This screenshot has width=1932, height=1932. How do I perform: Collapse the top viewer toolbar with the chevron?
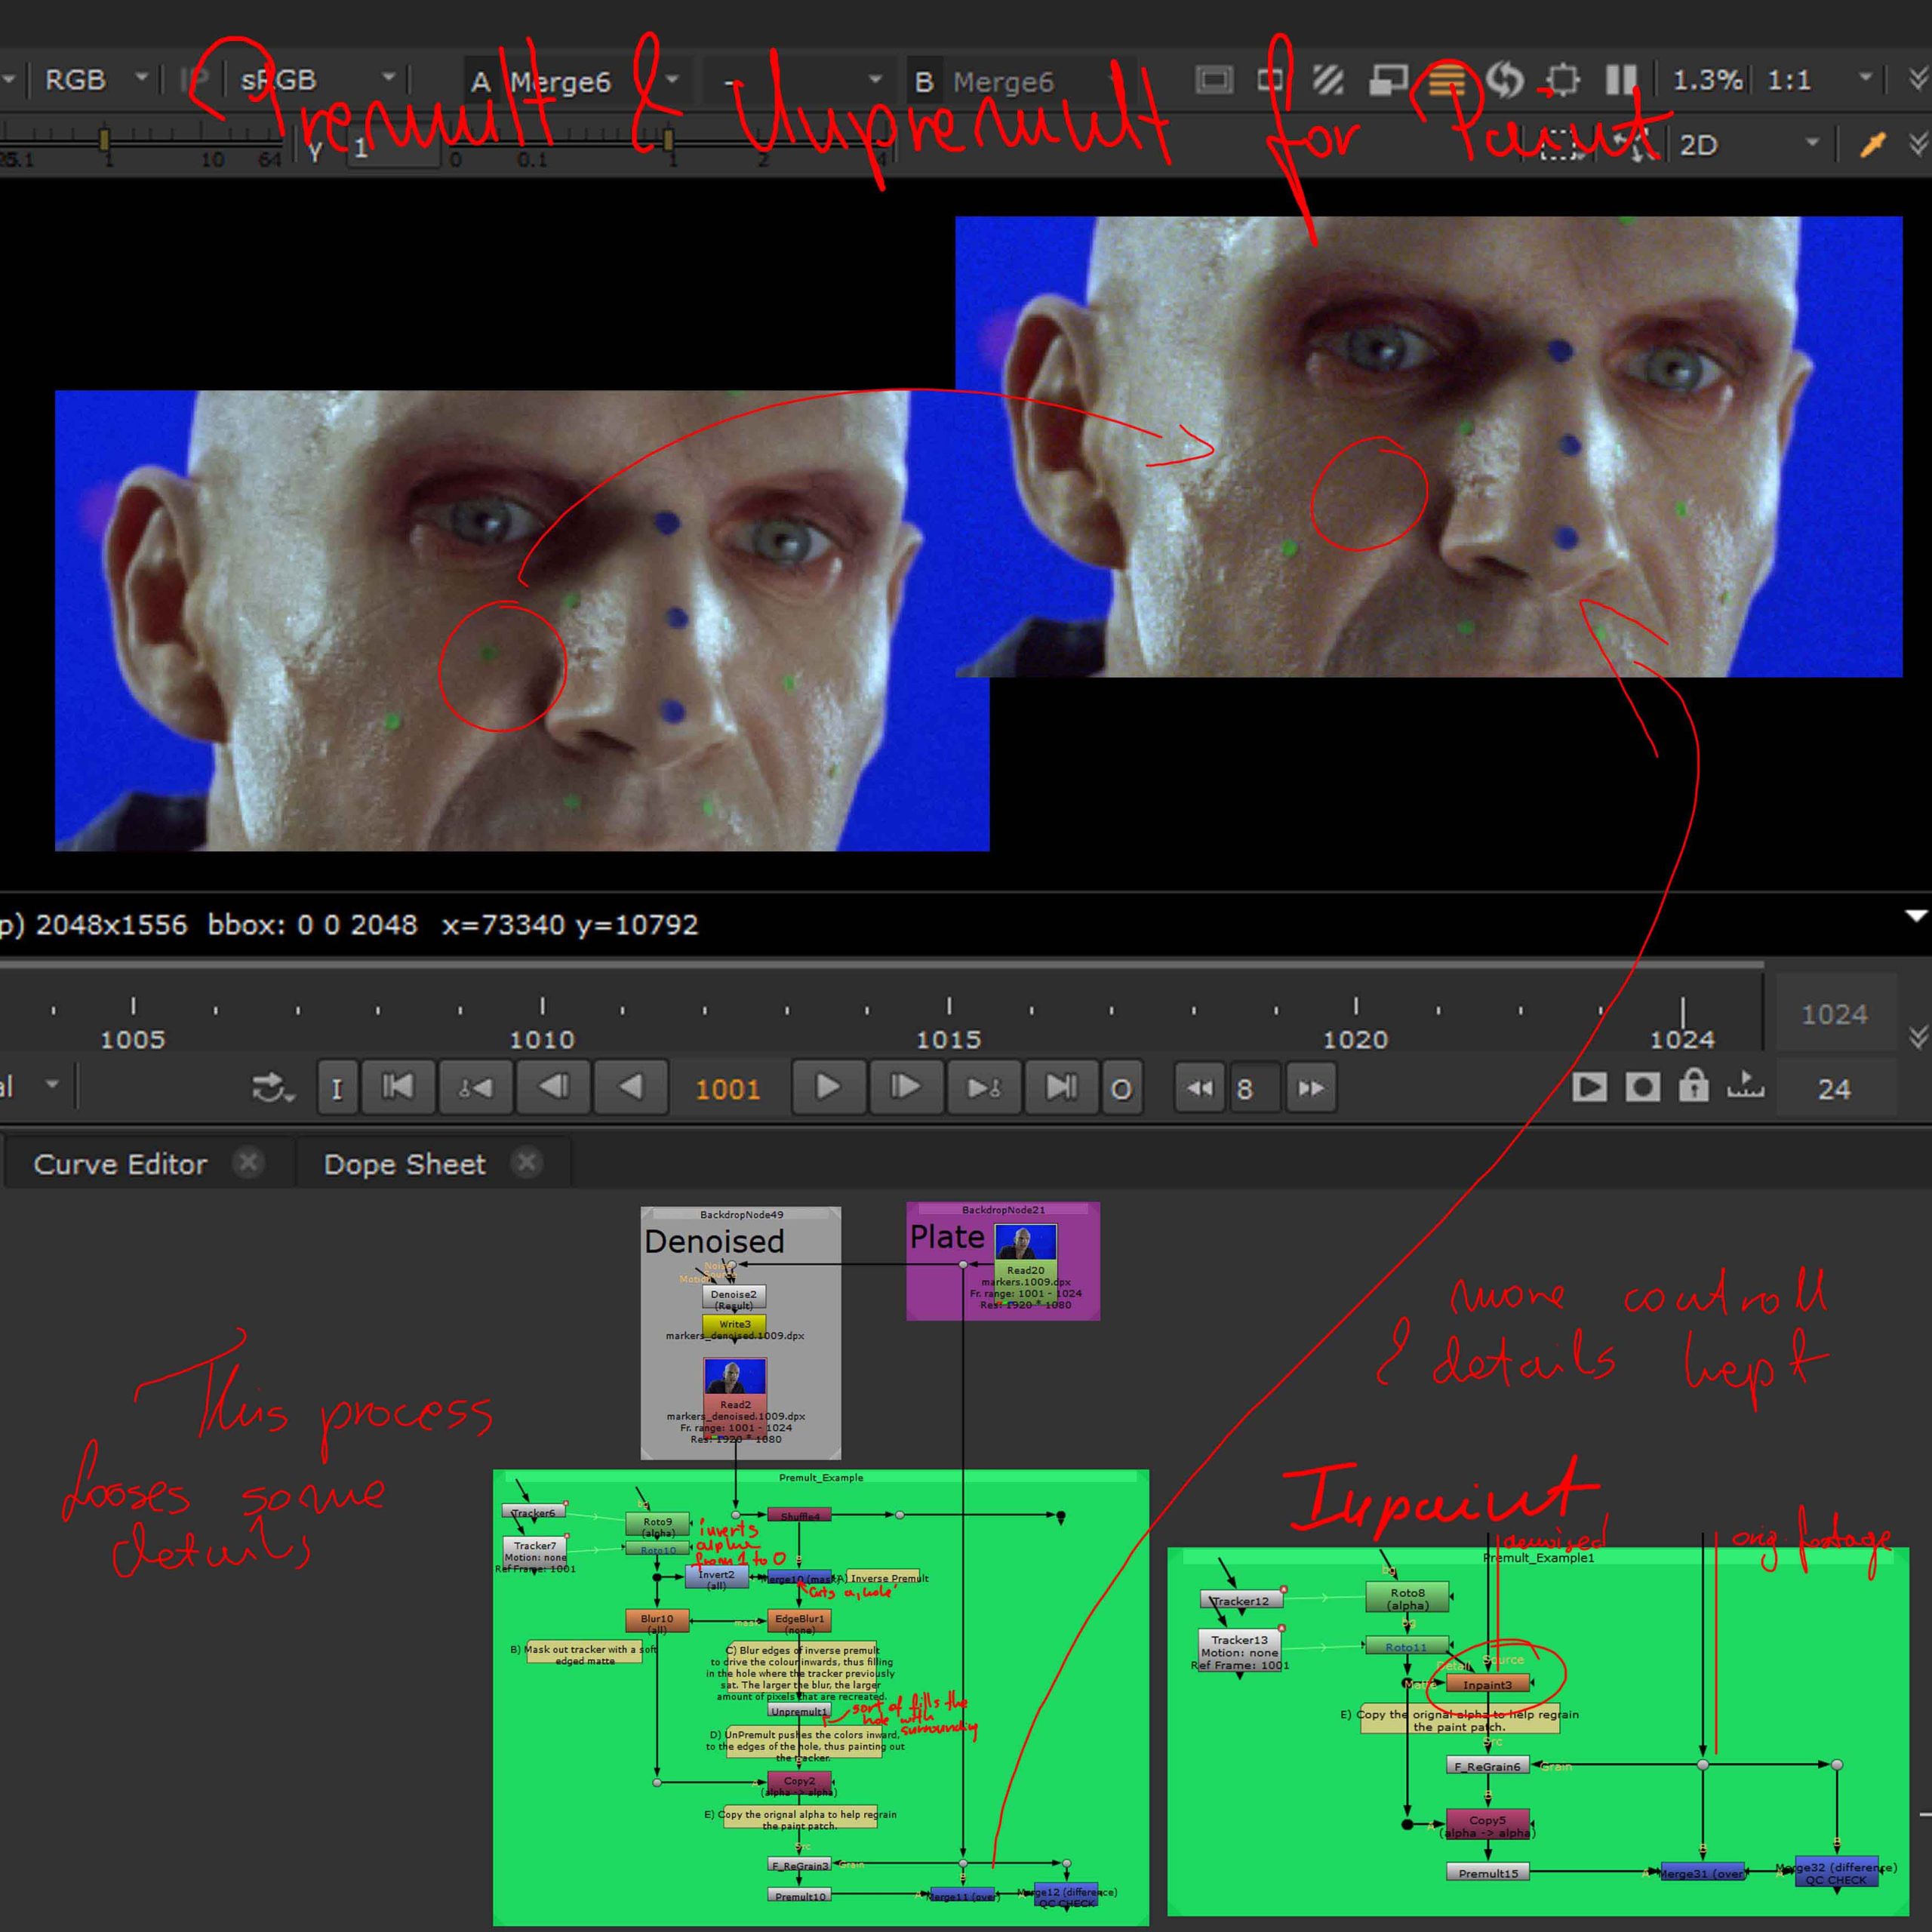pos(1918,79)
